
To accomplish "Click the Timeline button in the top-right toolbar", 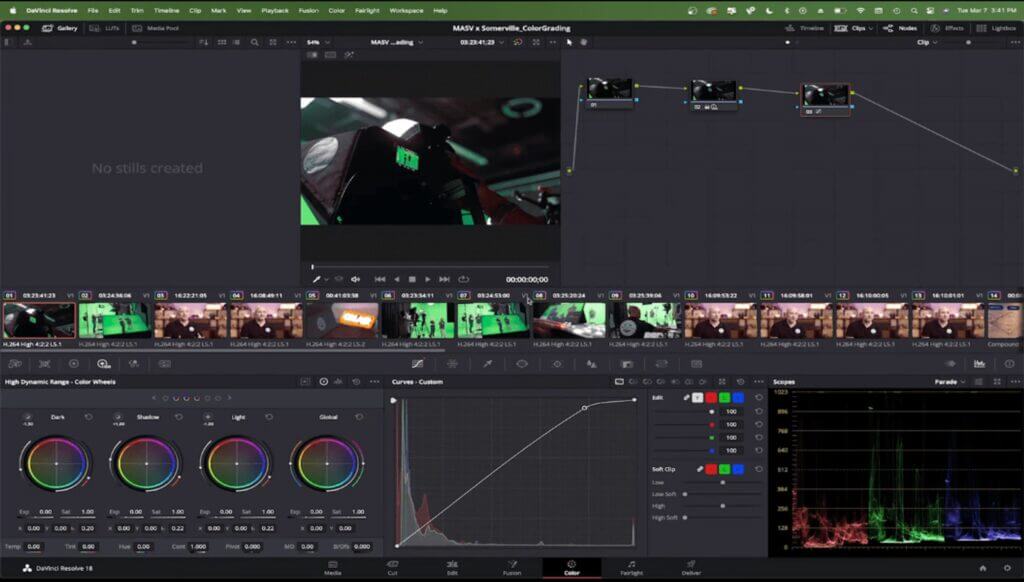I will click(810, 28).
